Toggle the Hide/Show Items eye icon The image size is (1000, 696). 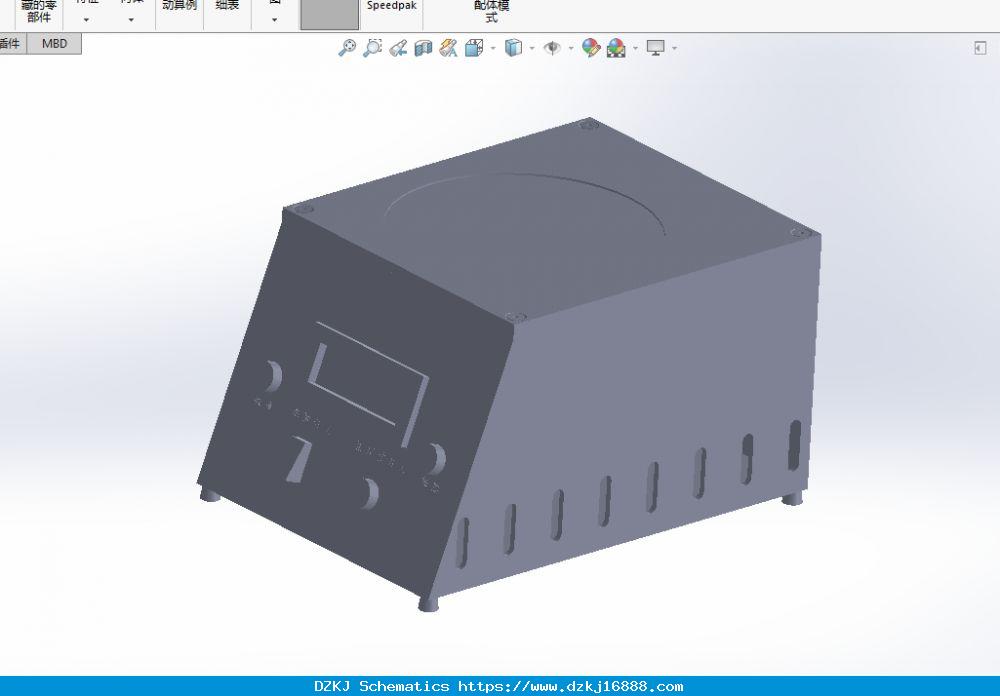(x=552, y=48)
